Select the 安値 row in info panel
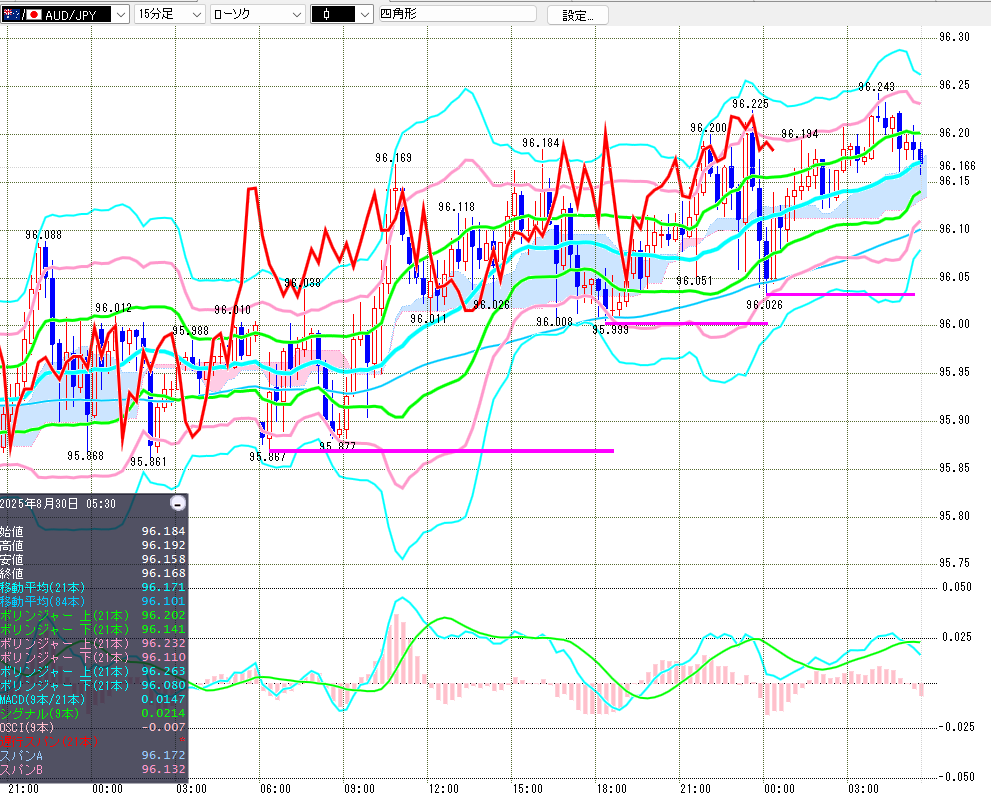Viewport: 991px width, 798px height. (x=94, y=559)
